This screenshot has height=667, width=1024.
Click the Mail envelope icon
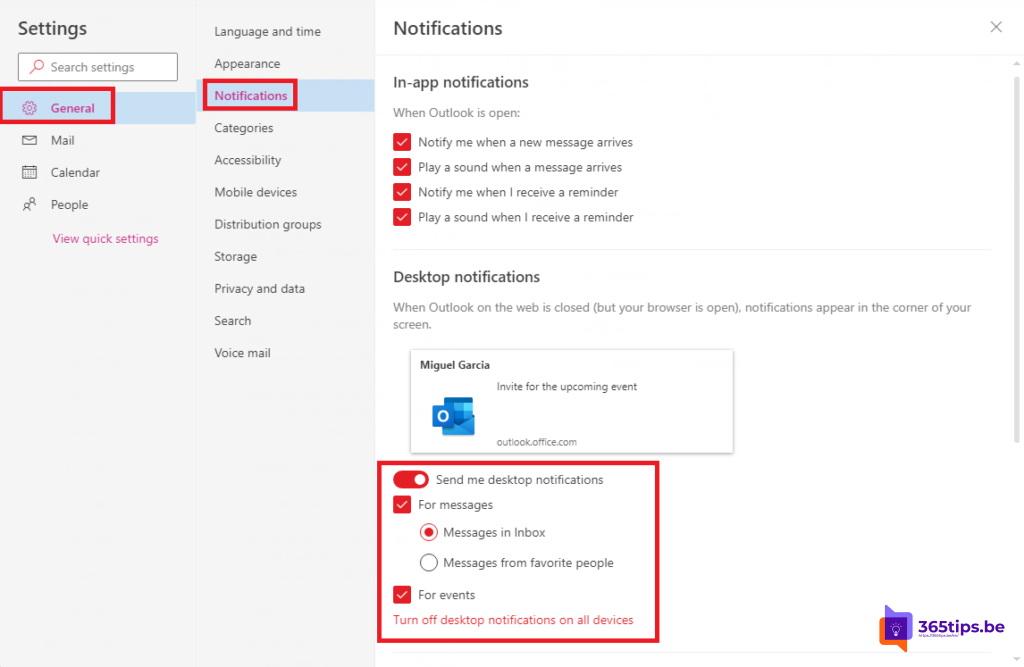(30, 141)
